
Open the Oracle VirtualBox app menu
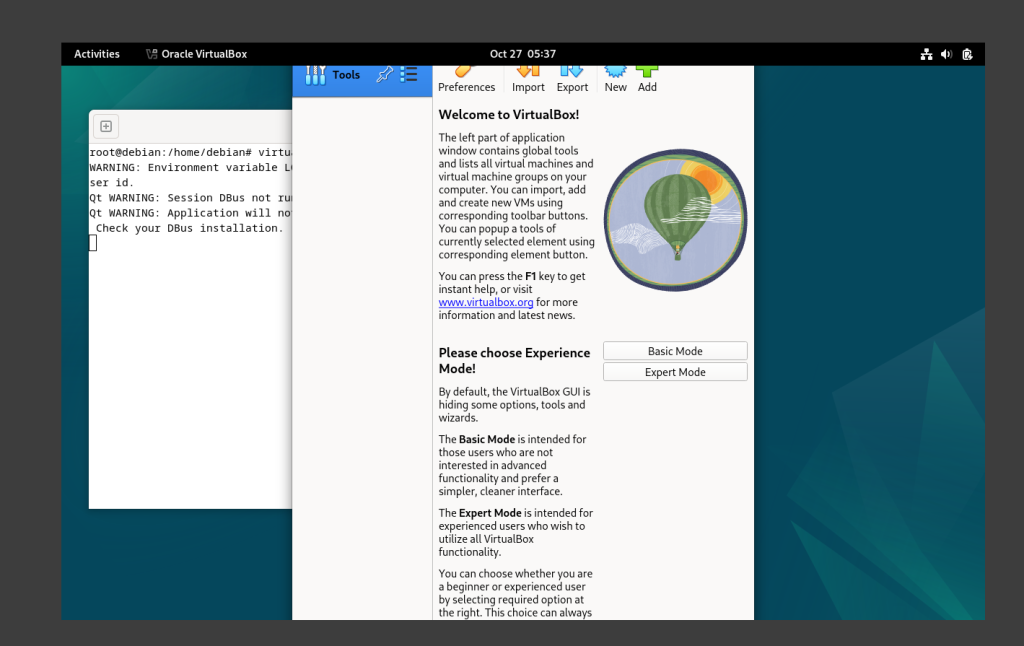(x=196, y=54)
